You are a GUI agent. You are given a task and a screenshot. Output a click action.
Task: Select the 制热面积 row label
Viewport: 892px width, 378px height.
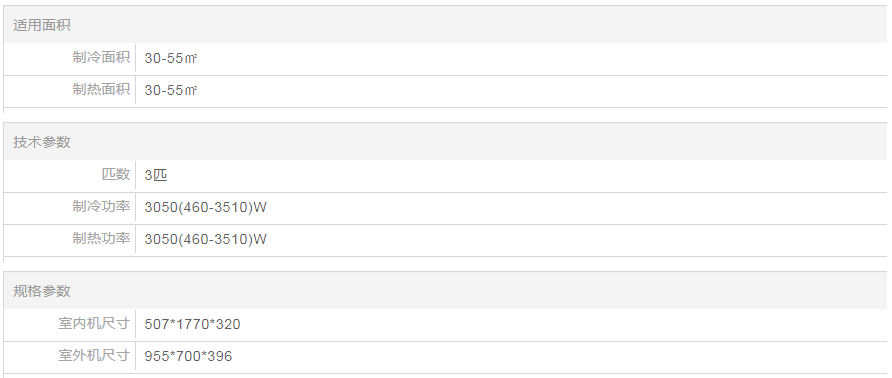coord(101,89)
